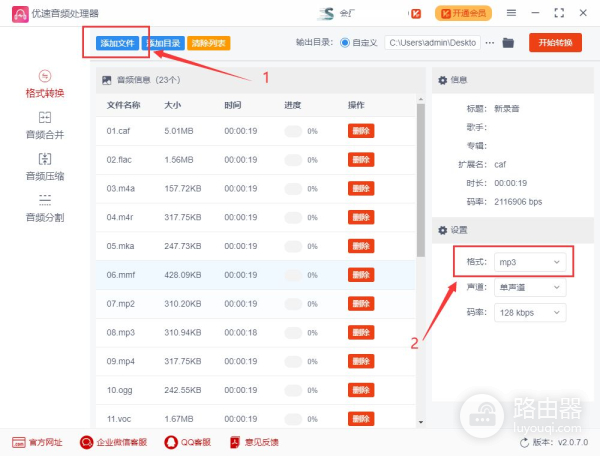Click the 时间 column header

point(233,105)
